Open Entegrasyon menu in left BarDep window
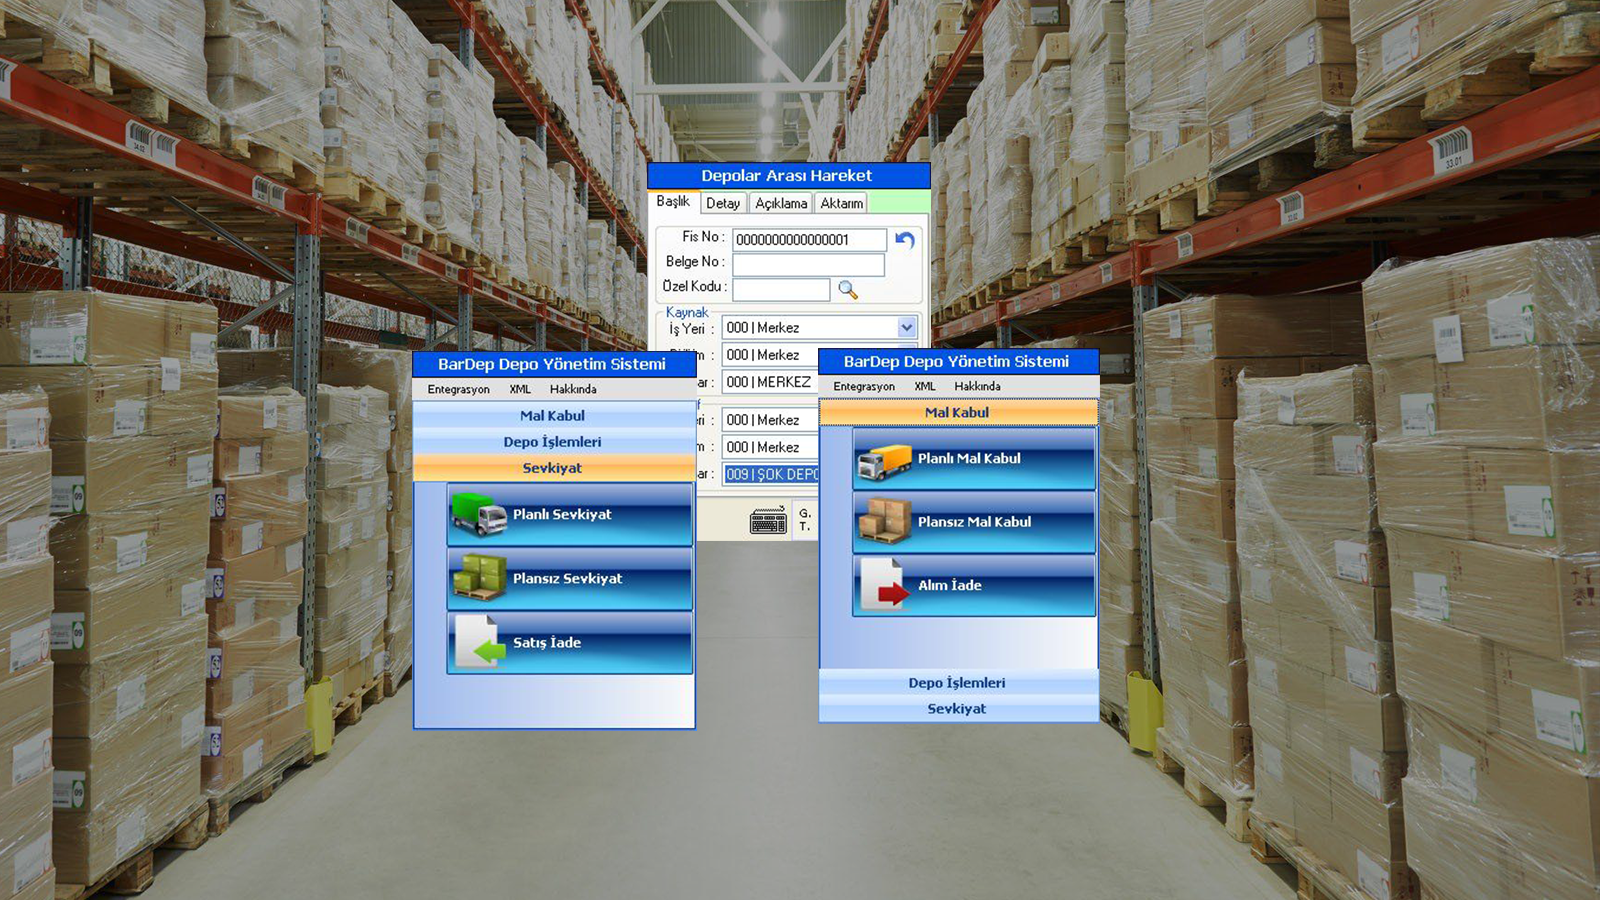The height and width of the screenshot is (900, 1600). coord(458,390)
